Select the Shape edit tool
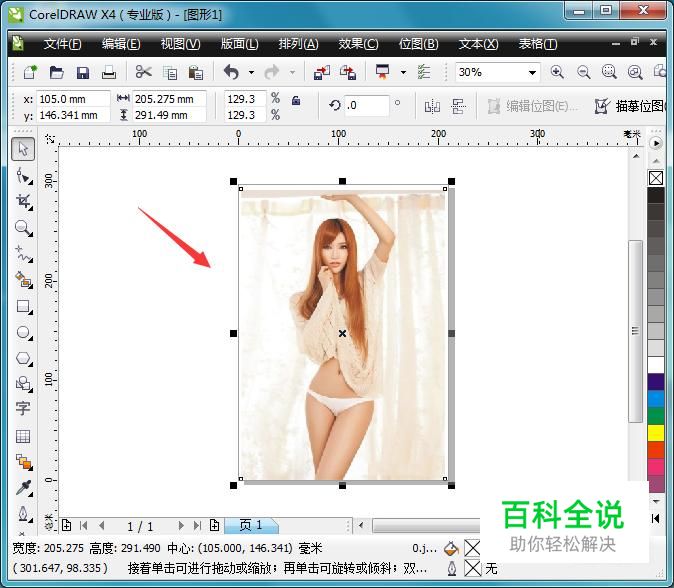This screenshot has height=588, width=674. click(24, 176)
